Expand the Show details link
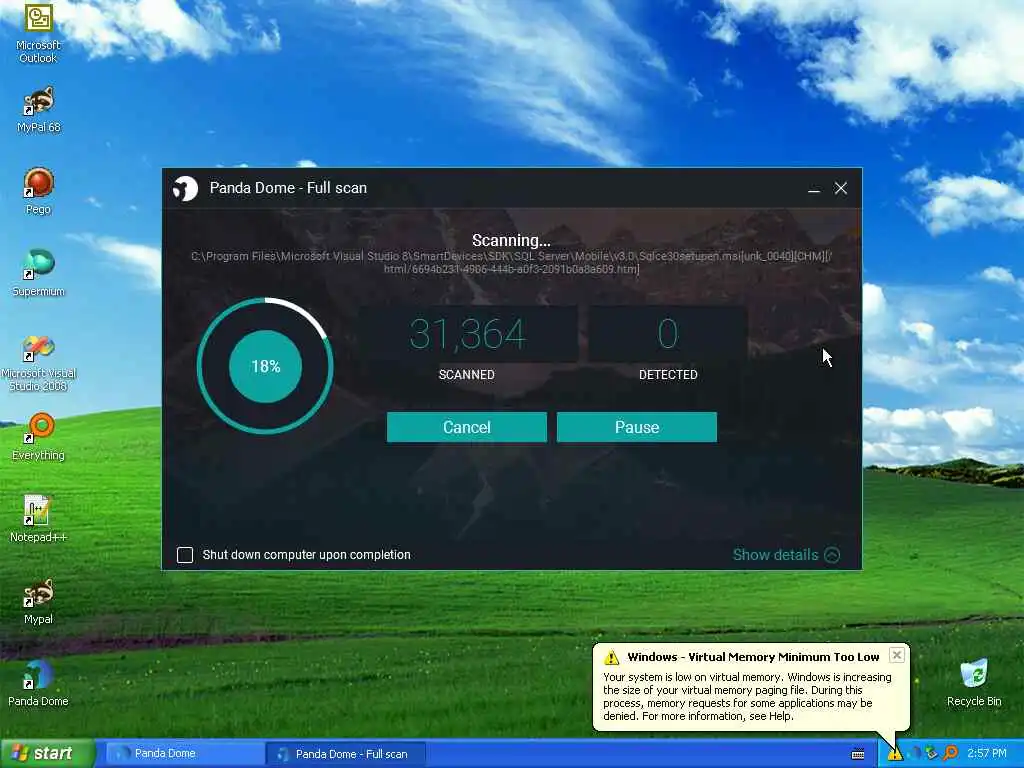This screenshot has width=1024, height=768. click(786, 555)
